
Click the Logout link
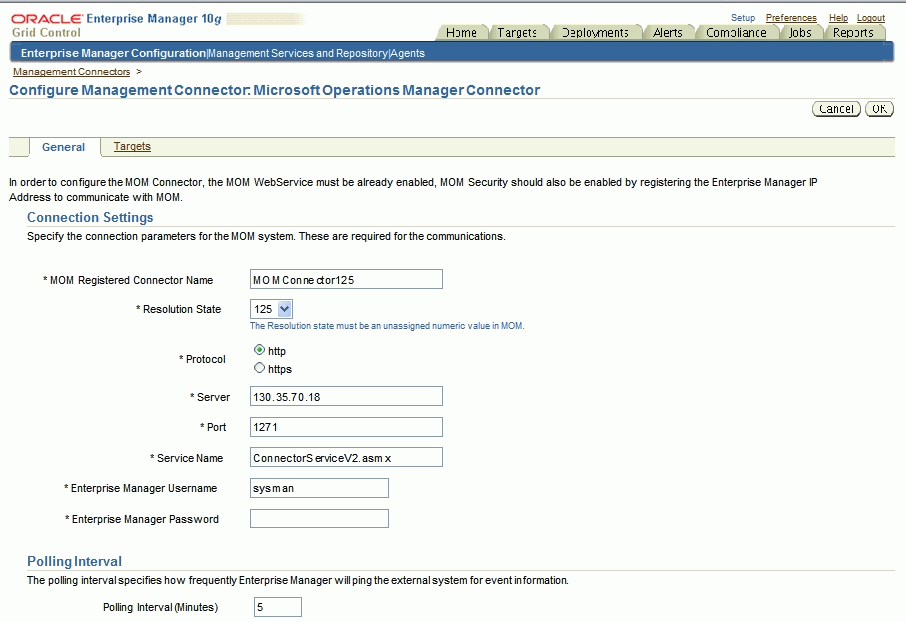(870, 18)
